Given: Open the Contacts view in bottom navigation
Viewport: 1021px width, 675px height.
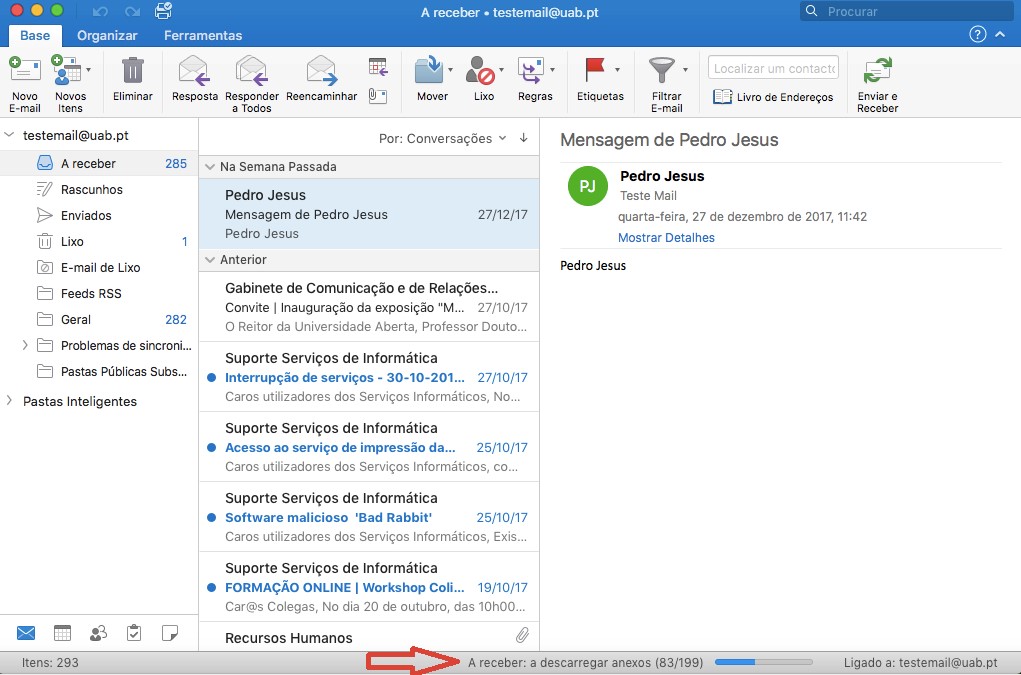Looking at the screenshot, I should click(98, 633).
